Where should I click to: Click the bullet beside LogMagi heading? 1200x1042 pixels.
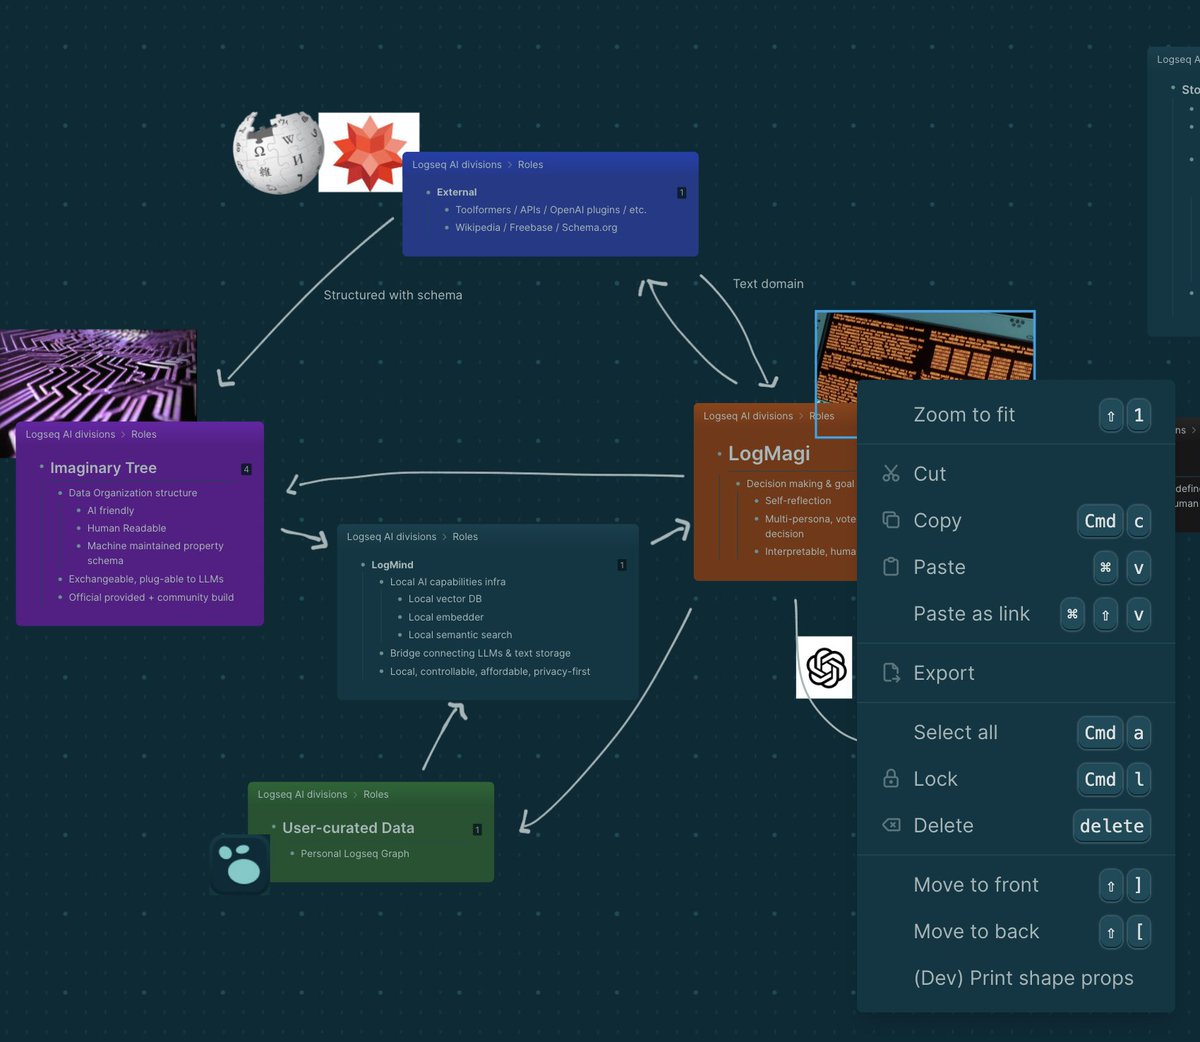719,454
